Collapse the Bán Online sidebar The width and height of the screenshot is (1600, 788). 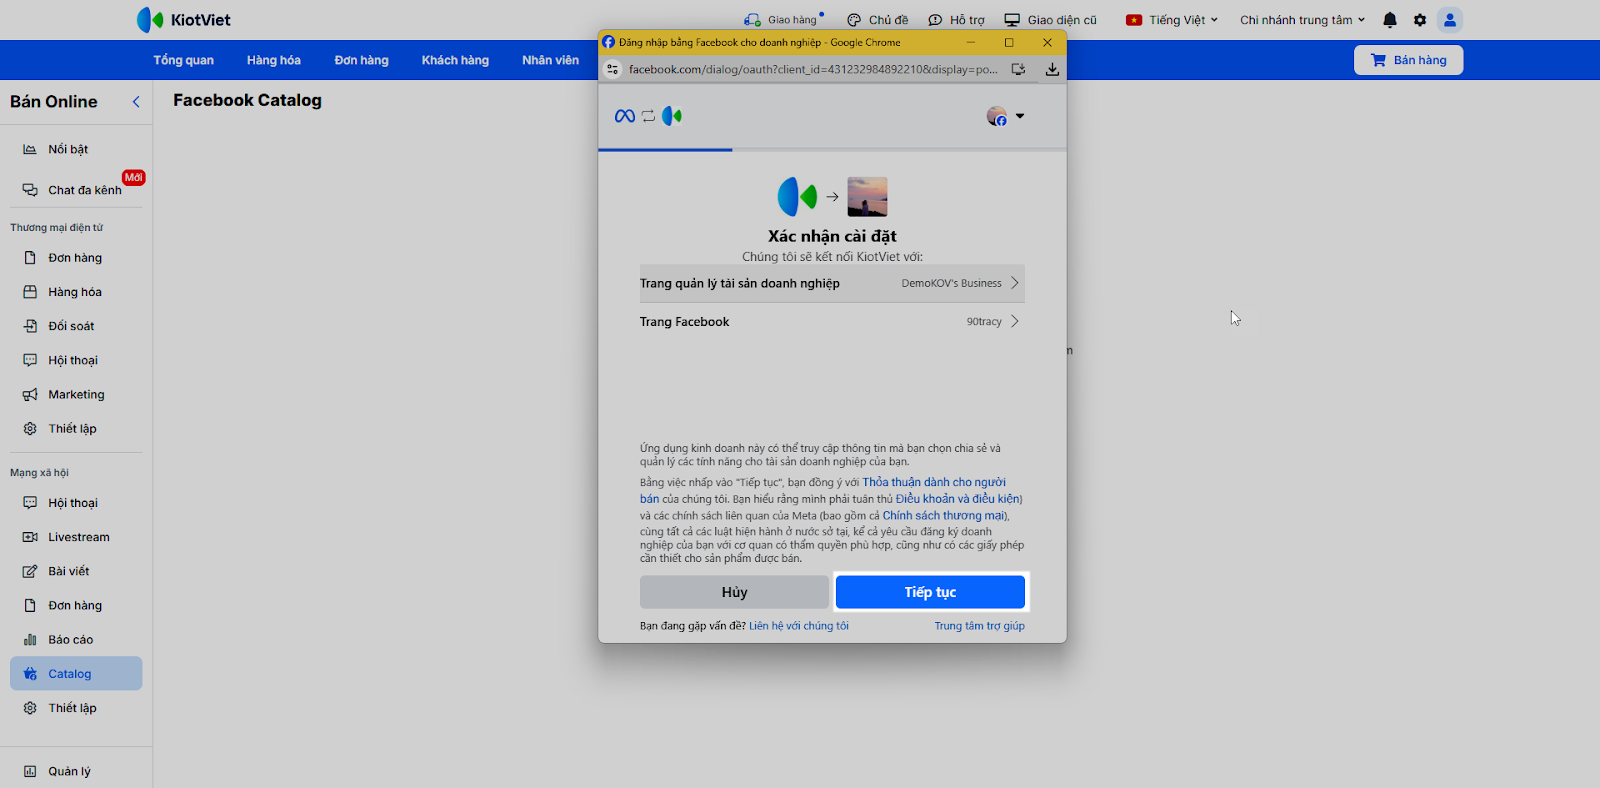(x=136, y=102)
